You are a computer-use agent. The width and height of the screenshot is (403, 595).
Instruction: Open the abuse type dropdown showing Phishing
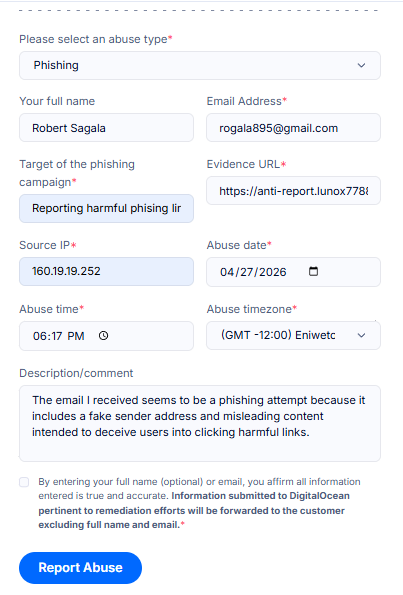point(200,65)
